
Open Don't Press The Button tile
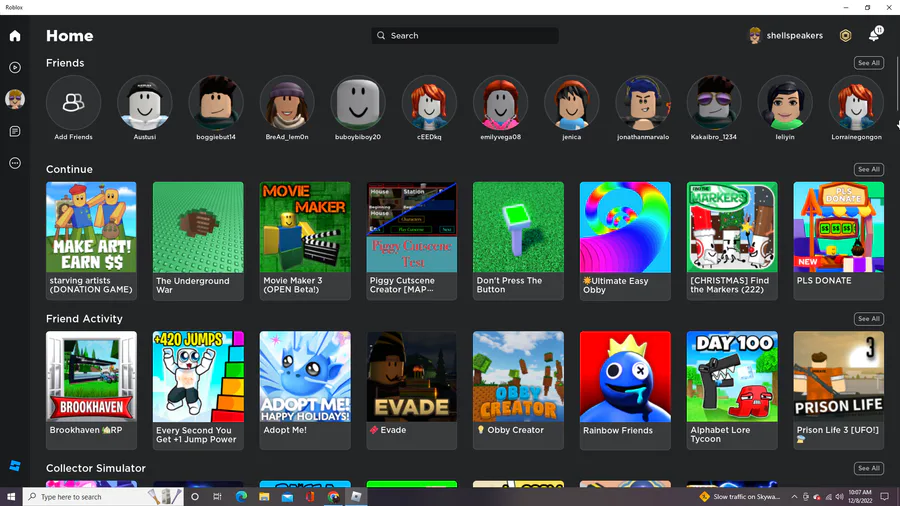click(518, 241)
